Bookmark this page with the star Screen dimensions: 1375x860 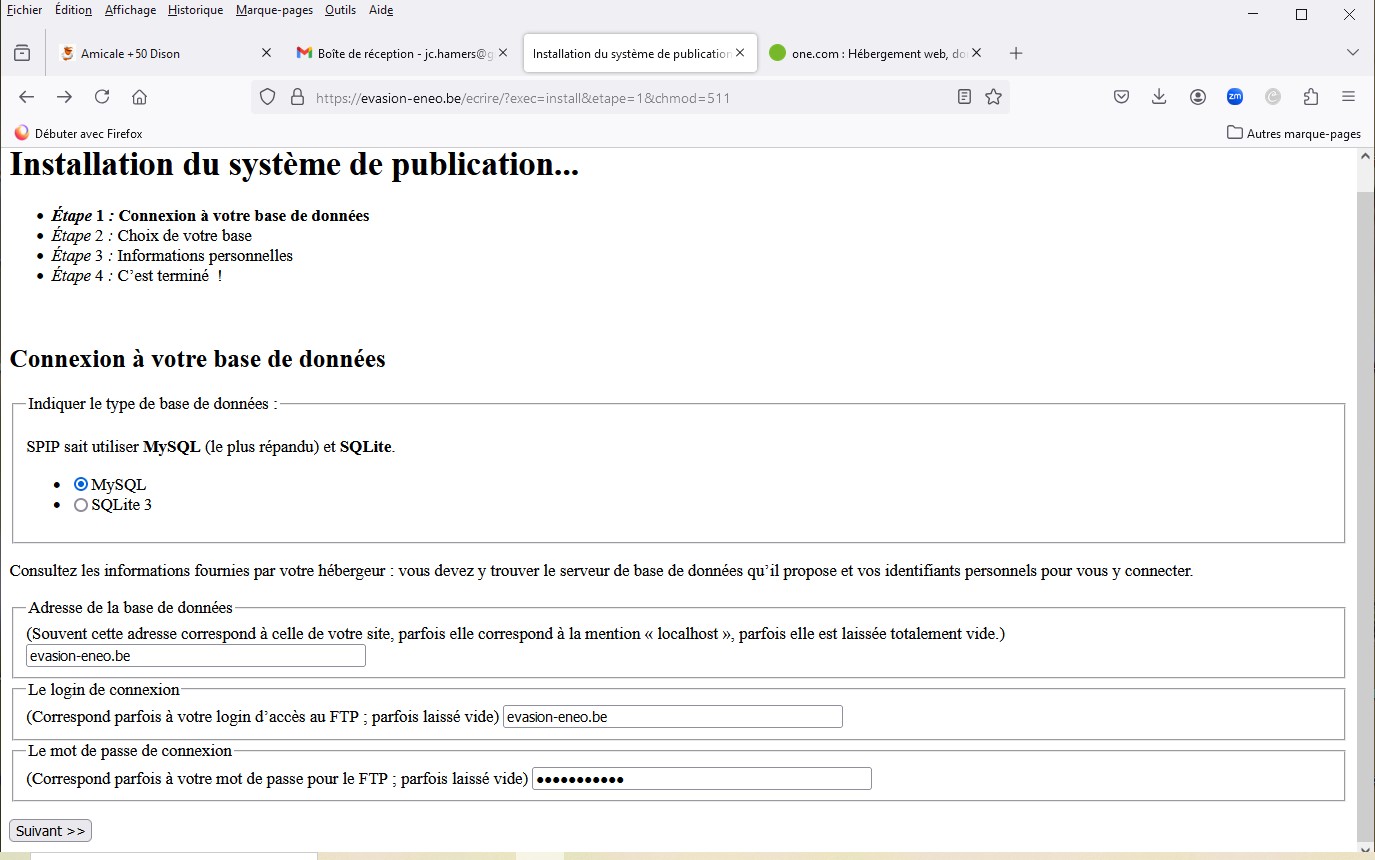point(993,97)
